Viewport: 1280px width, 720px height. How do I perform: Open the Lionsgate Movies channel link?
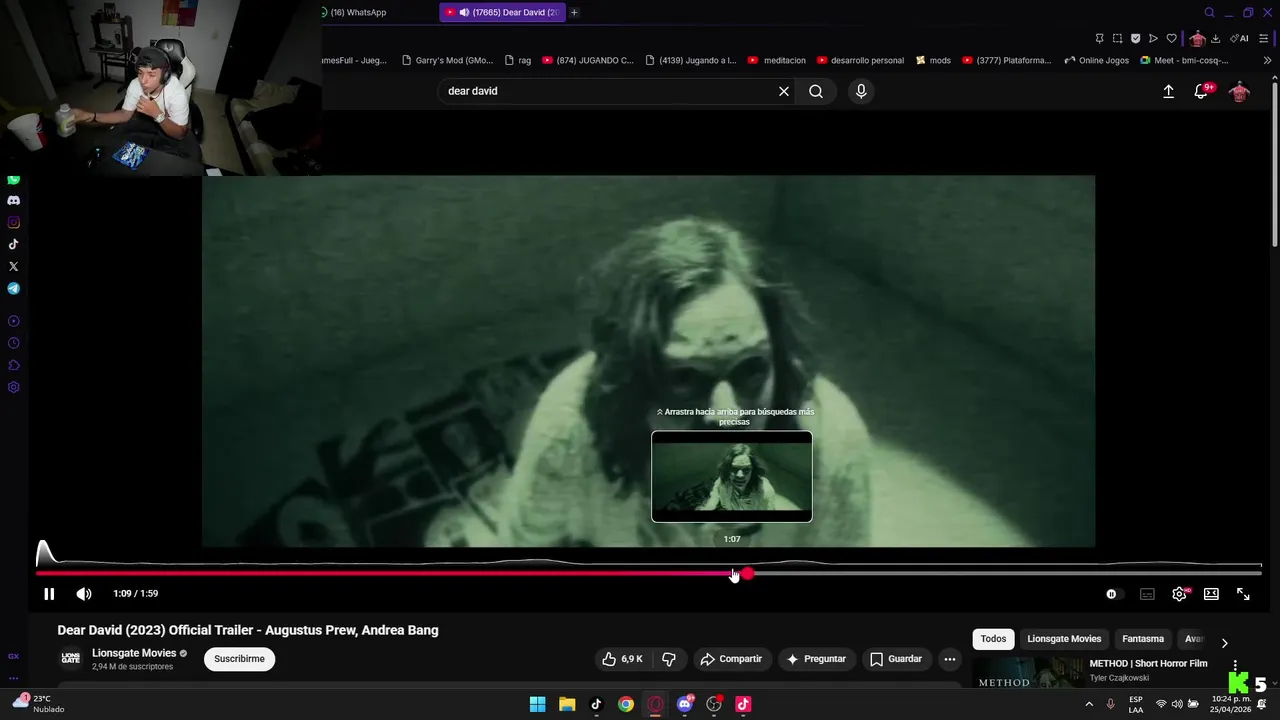click(x=134, y=653)
